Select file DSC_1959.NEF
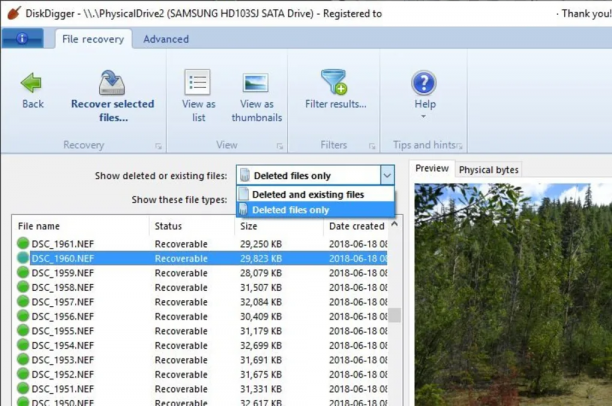This screenshot has height=406, width=612. click(63, 273)
